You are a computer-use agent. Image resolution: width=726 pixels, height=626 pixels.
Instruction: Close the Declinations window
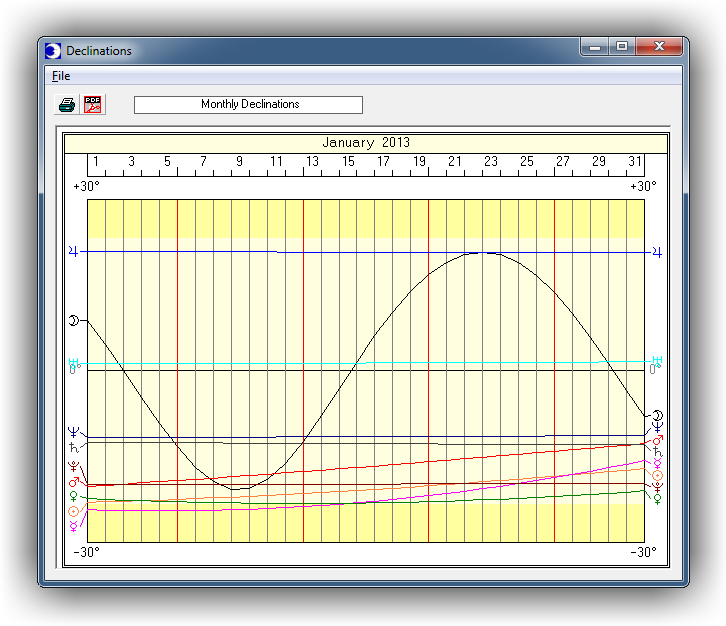point(659,47)
